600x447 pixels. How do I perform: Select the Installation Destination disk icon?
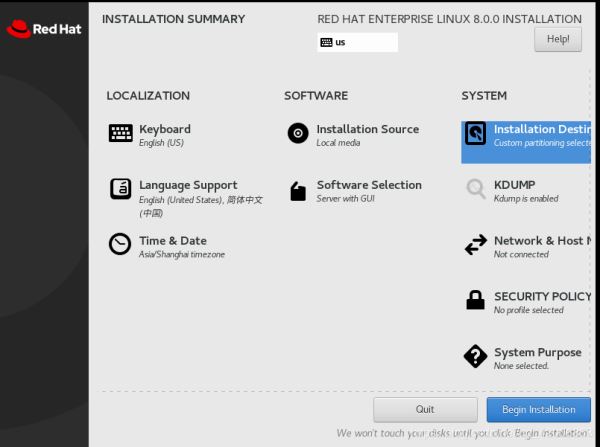click(476, 134)
